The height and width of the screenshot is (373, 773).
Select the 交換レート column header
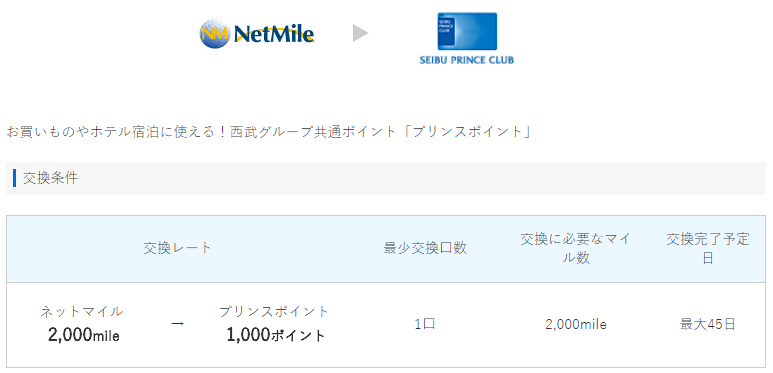pos(177,248)
